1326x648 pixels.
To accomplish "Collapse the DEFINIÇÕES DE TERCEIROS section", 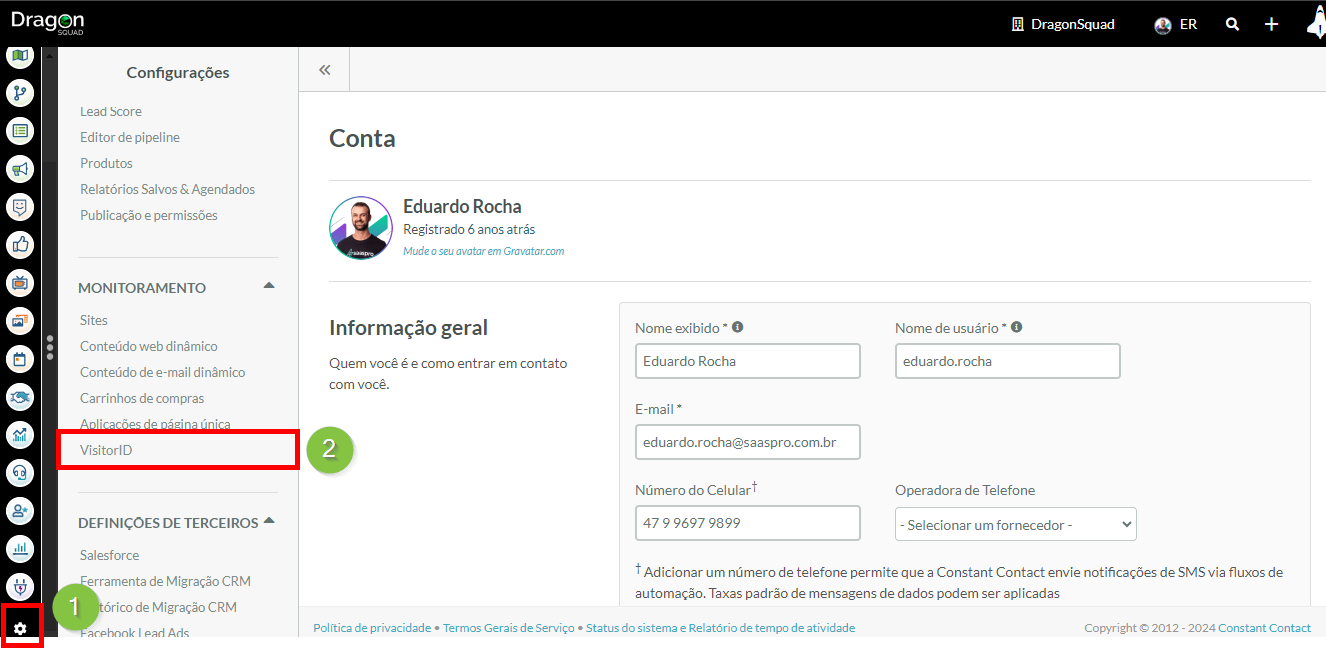I will (x=268, y=521).
